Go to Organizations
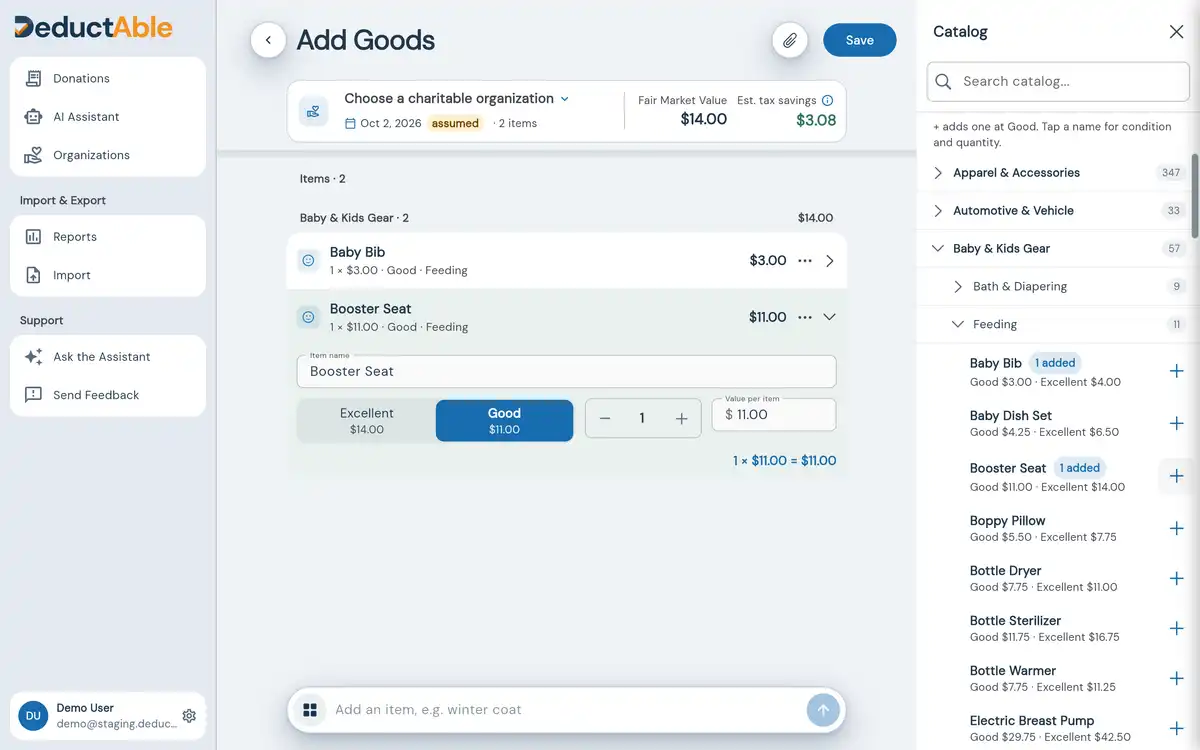This screenshot has height=750, width=1200. click(x=108, y=155)
